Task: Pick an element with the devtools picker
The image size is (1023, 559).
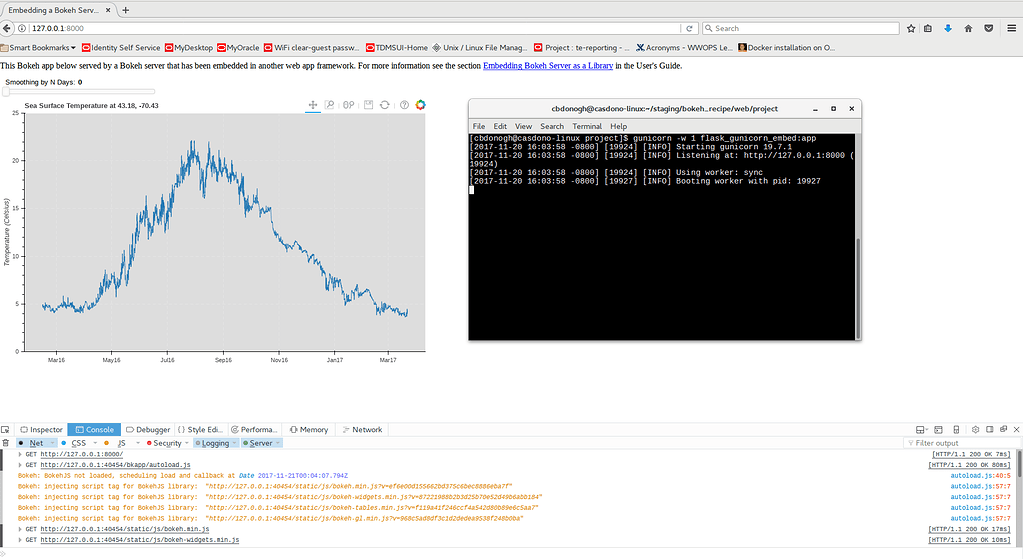Action: tap(5, 430)
